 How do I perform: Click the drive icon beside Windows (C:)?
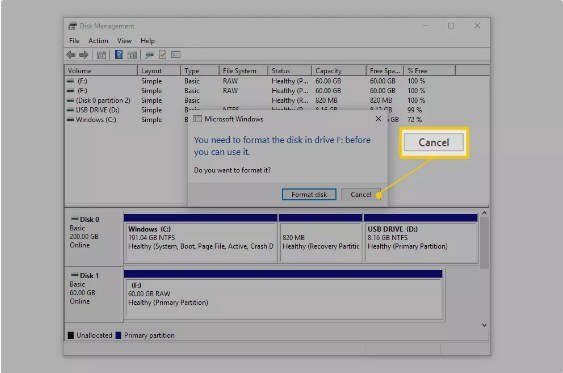click(x=71, y=120)
